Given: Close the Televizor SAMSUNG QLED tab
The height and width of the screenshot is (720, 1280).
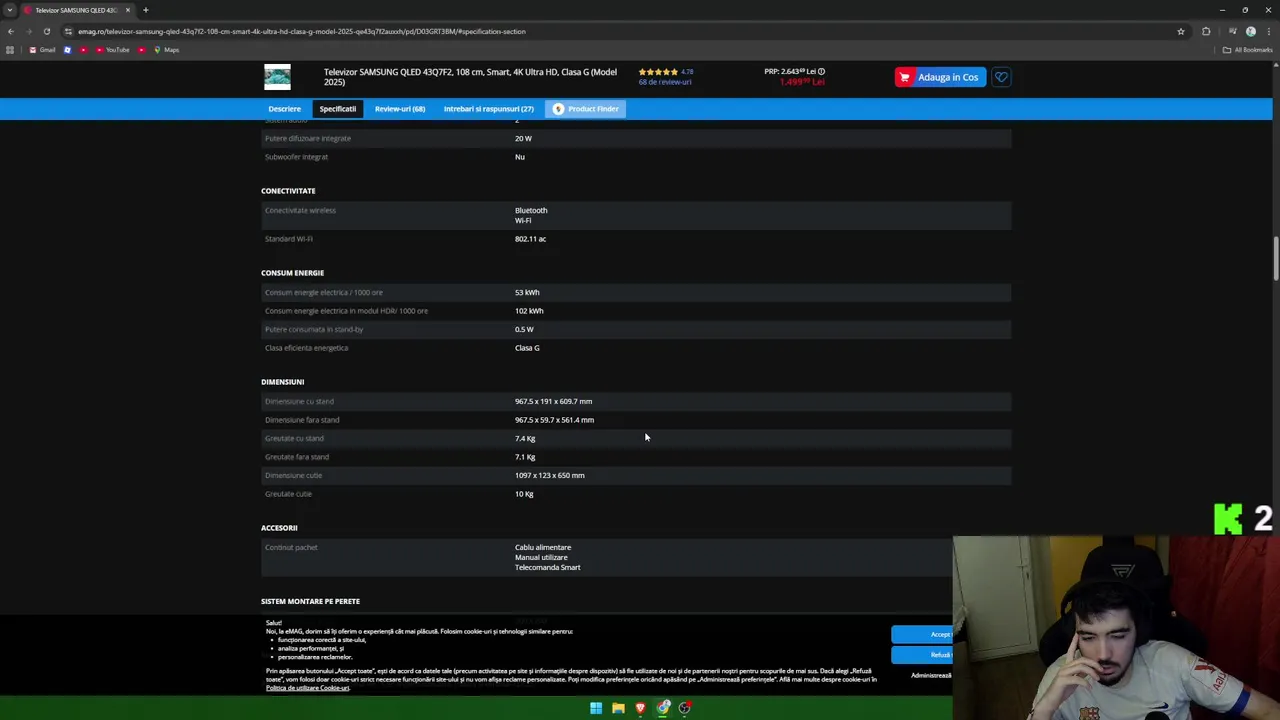Looking at the screenshot, I should (x=127, y=10).
